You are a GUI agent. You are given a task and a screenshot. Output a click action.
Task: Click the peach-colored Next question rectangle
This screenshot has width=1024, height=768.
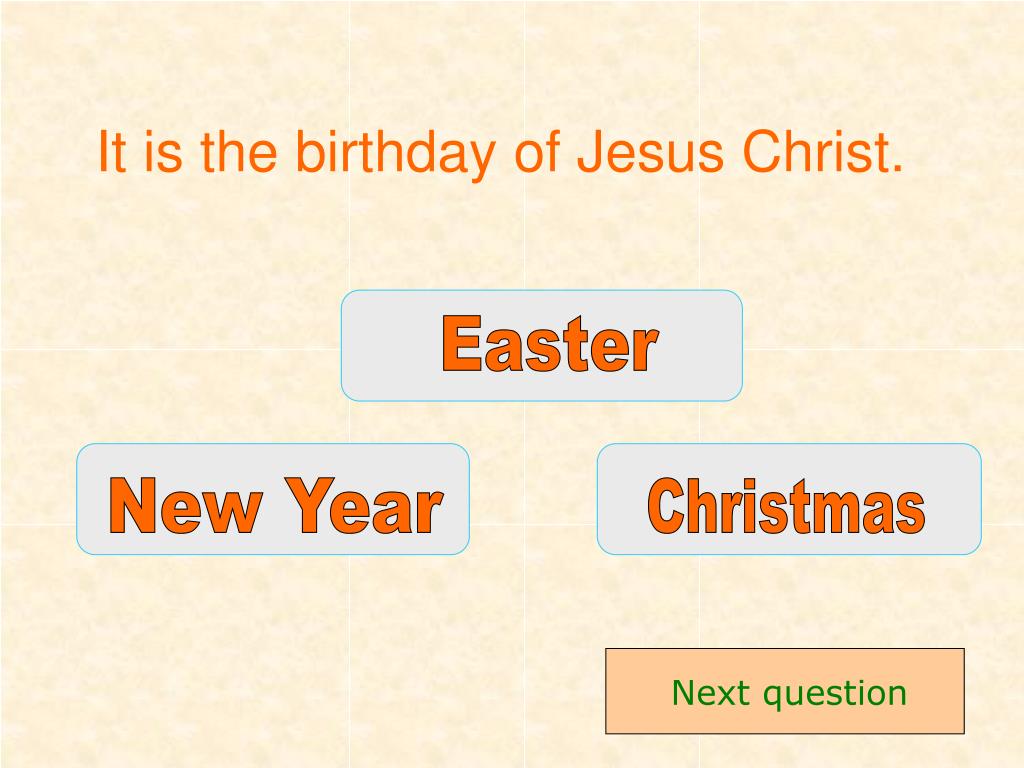pyautogui.click(x=785, y=691)
